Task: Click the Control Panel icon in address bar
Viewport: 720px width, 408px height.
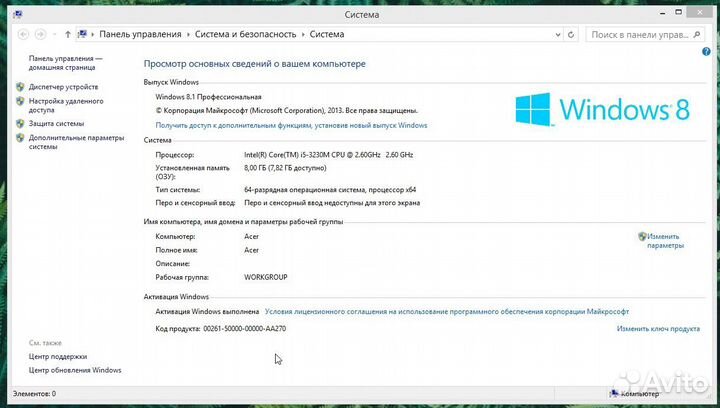Action: click(x=82, y=34)
